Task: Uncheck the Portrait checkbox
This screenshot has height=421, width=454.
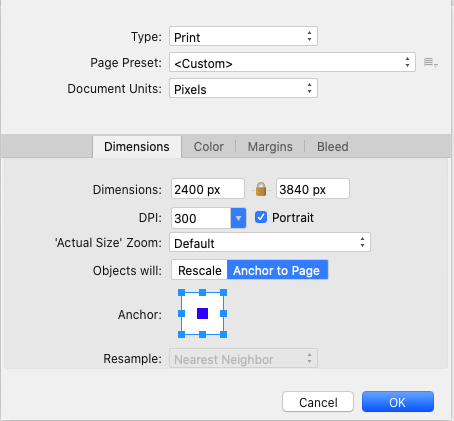Action: click(261, 217)
